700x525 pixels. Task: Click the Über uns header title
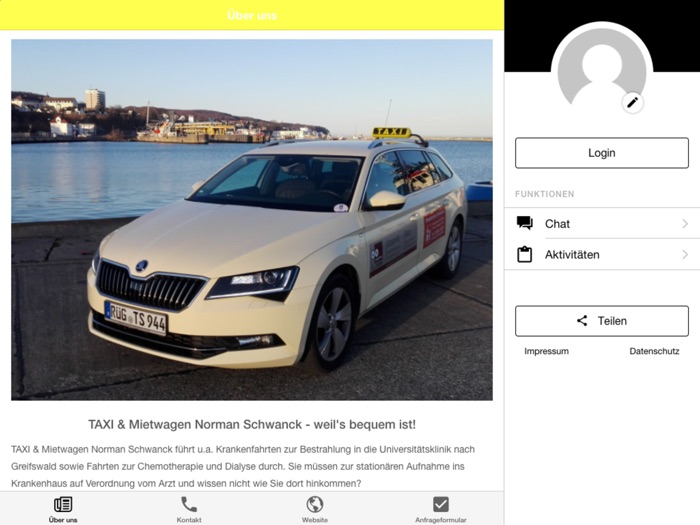[252, 15]
